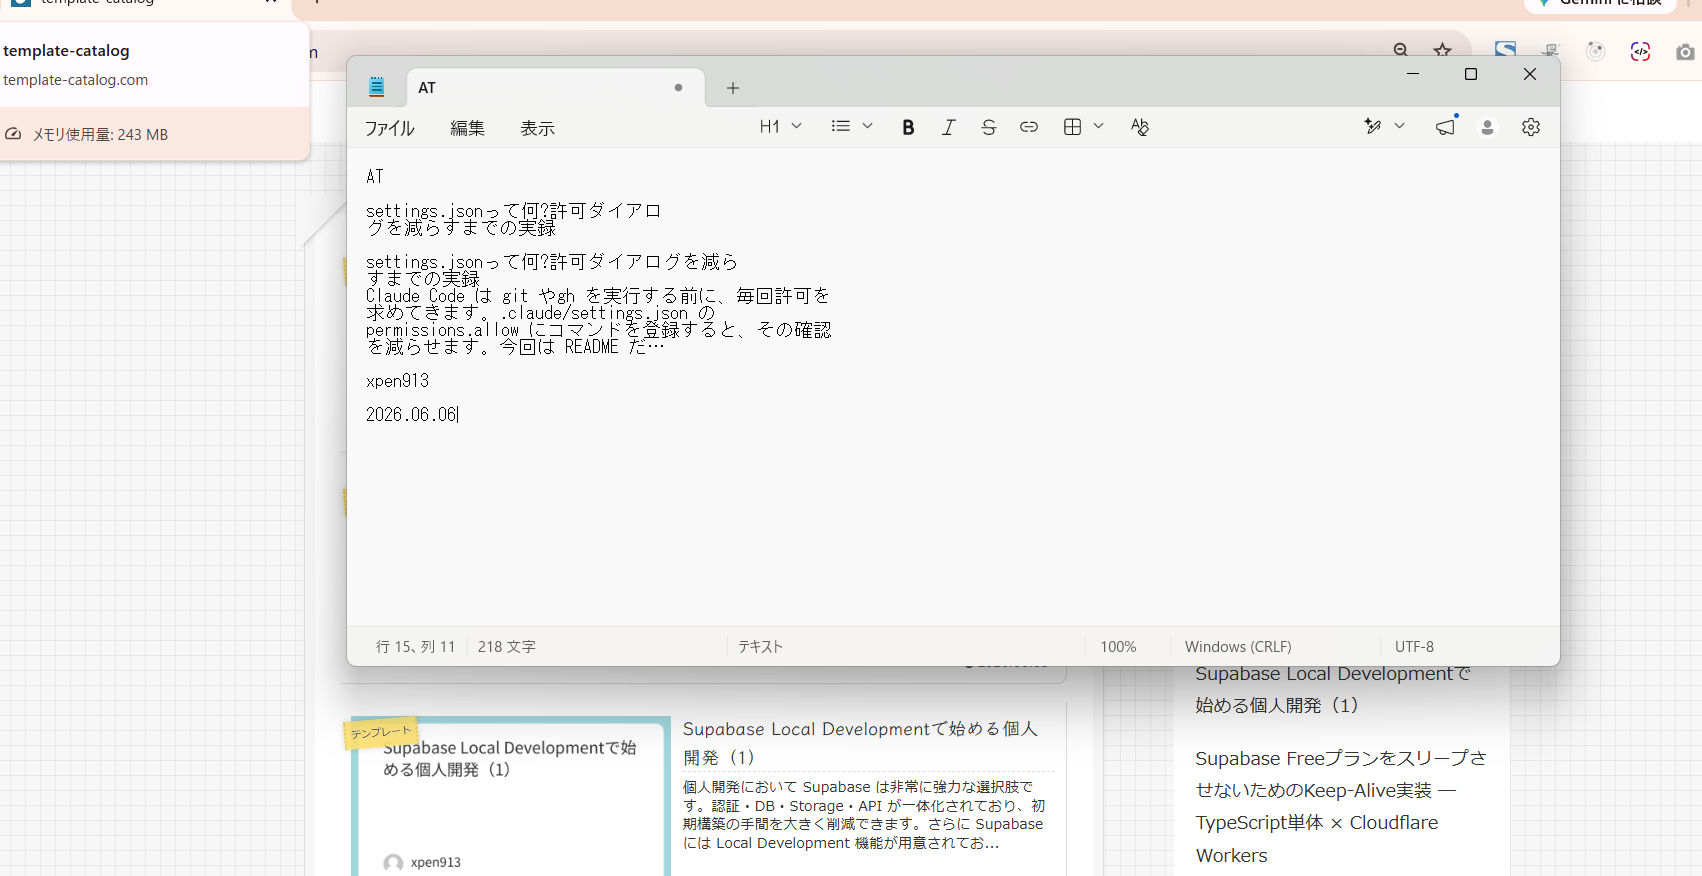
Task: Click the memory usage 'メモリ使用量: 243 MB' label
Action: [100, 135]
